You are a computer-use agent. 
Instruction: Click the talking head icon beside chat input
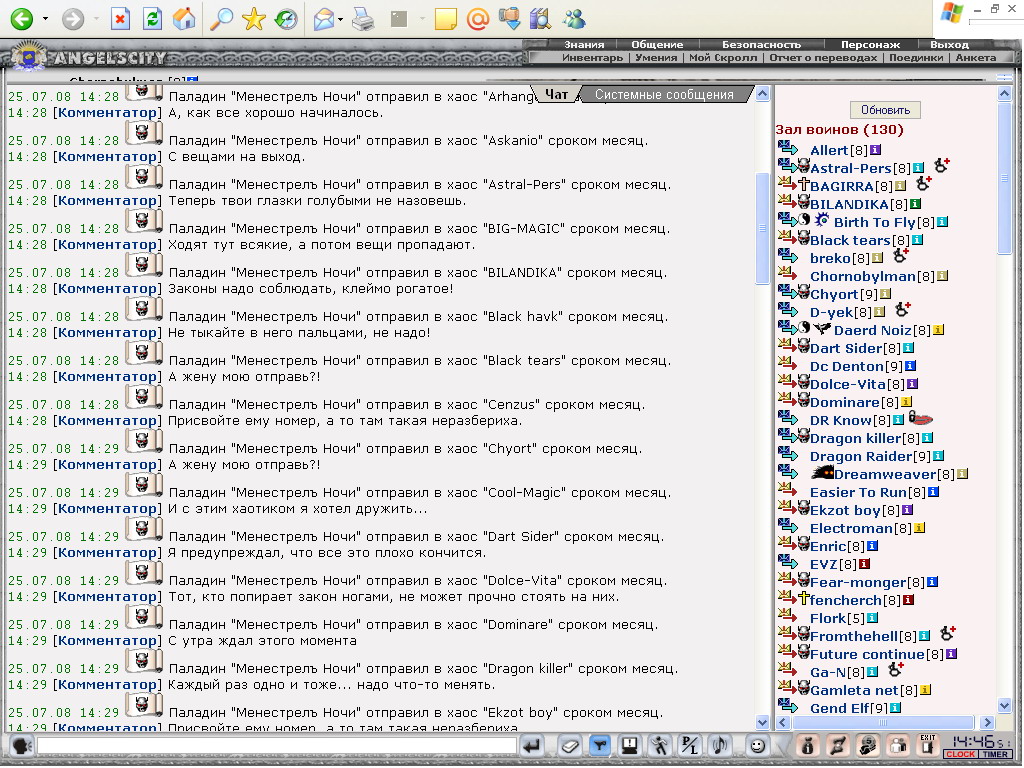point(22,745)
